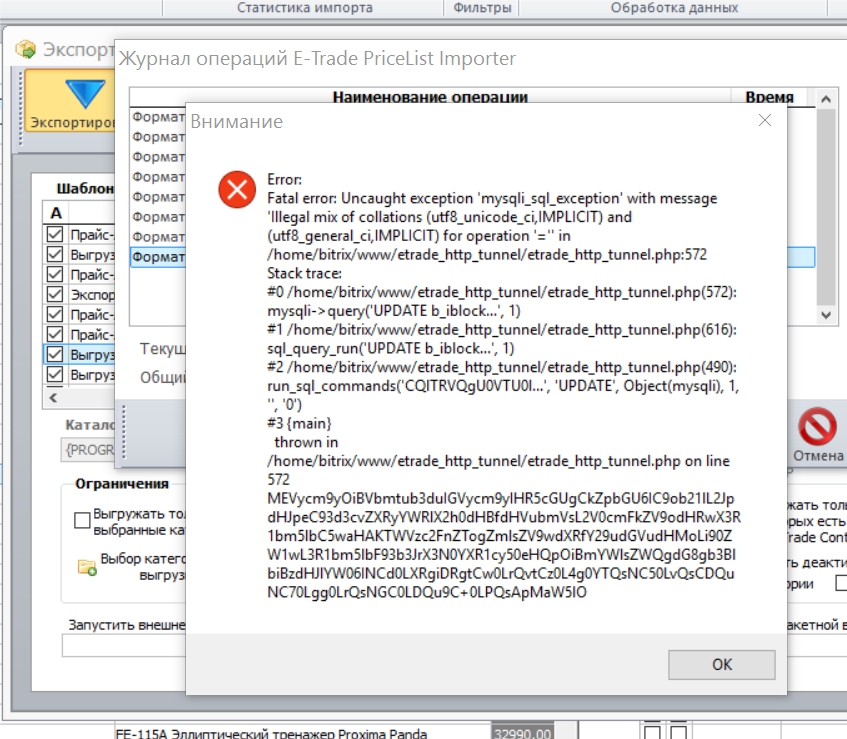Image resolution: width=847 pixels, height=739 pixels.
Task: Select the highlighted Формат row in the journal
Action: (158, 257)
